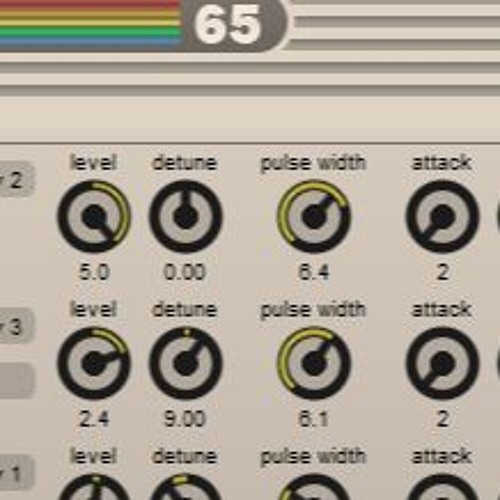Click the detune knob showing 9.00

point(185,363)
